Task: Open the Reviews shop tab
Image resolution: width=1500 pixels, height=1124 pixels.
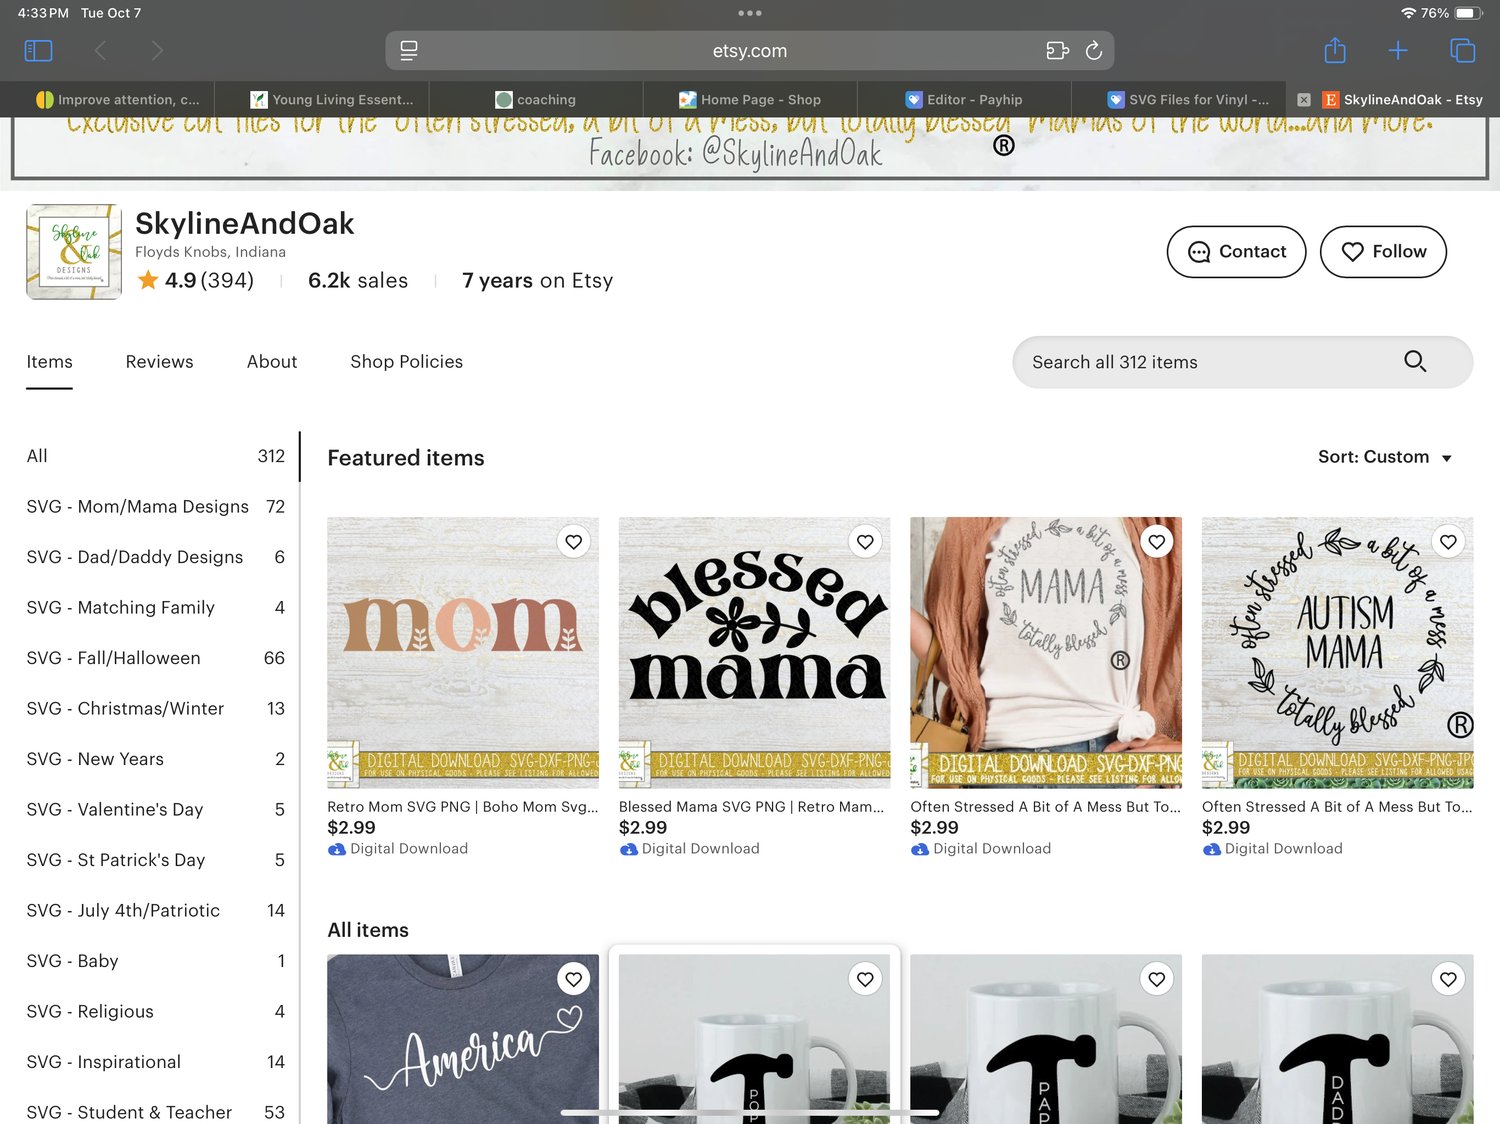Action: 159,362
